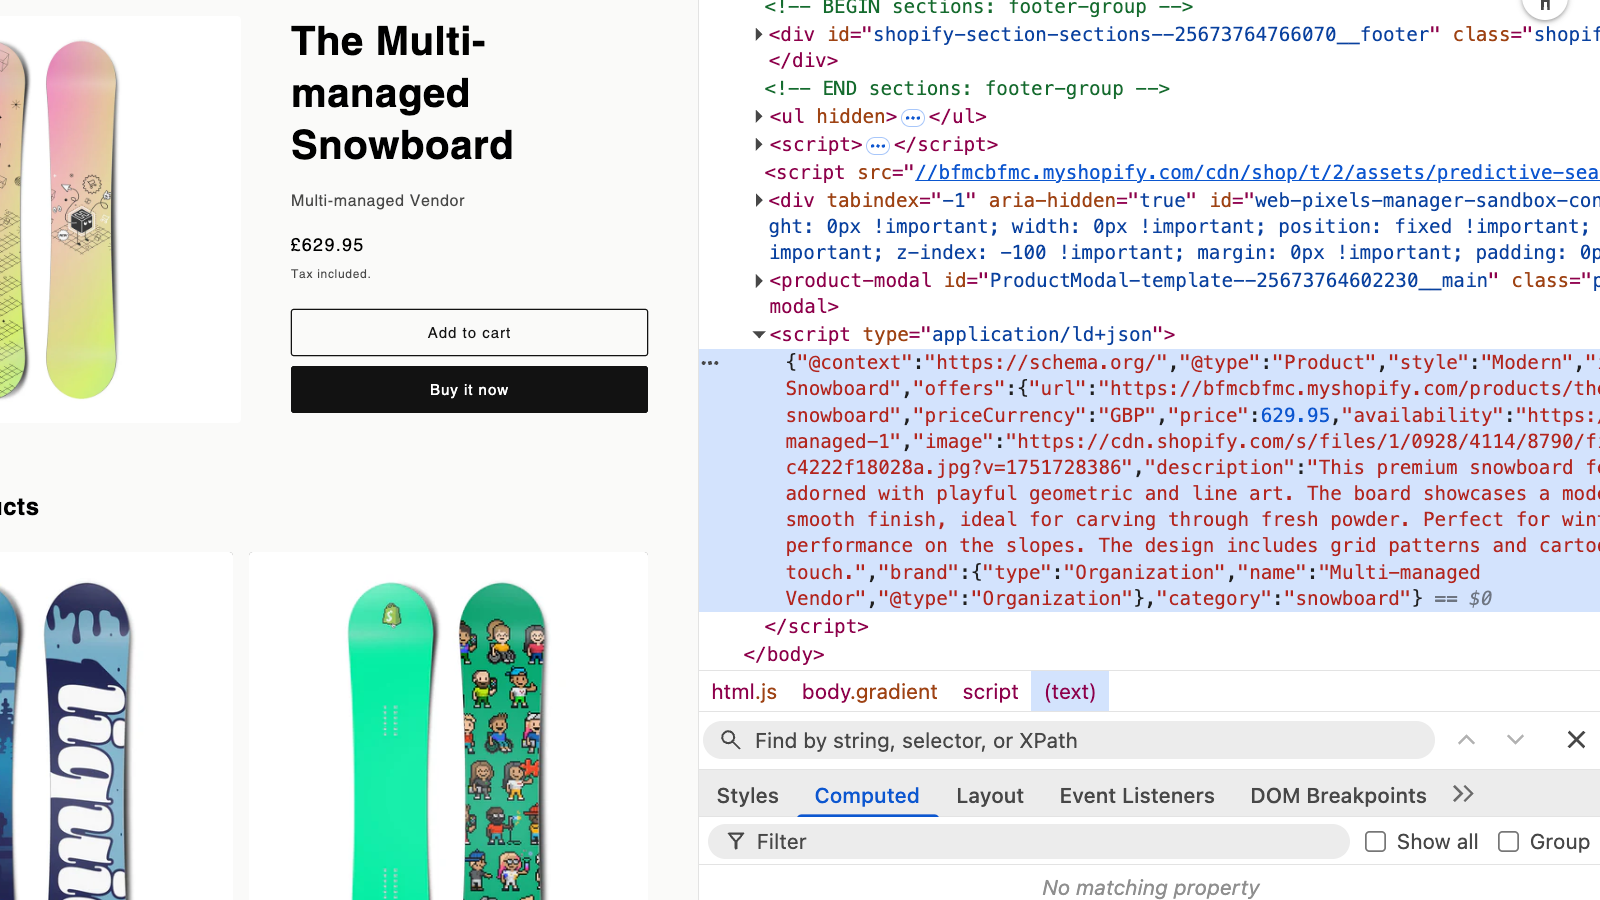The image size is (1600, 900).
Task: Close the DevTools find bar
Action: coord(1576,740)
